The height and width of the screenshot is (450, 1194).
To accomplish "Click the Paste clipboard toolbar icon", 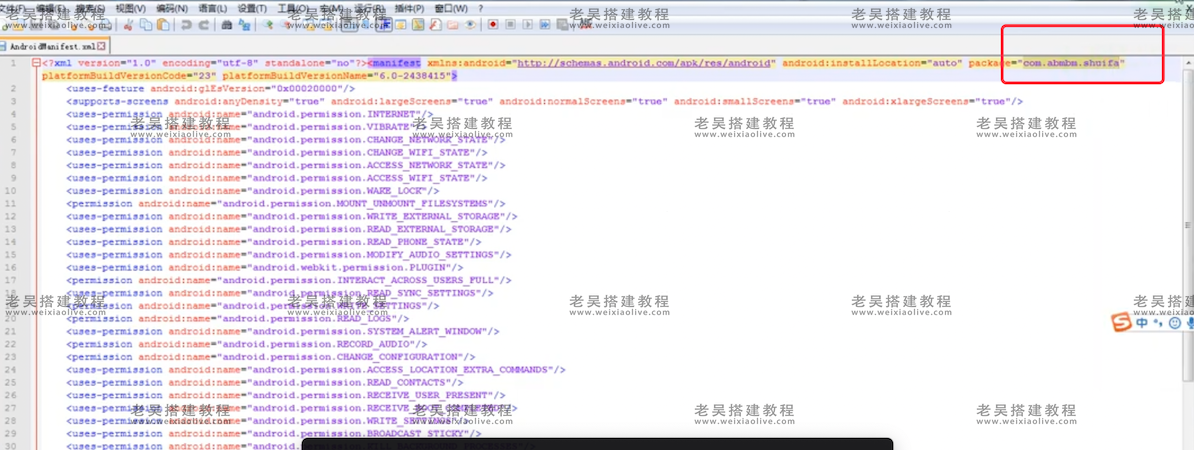I will point(163,25).
